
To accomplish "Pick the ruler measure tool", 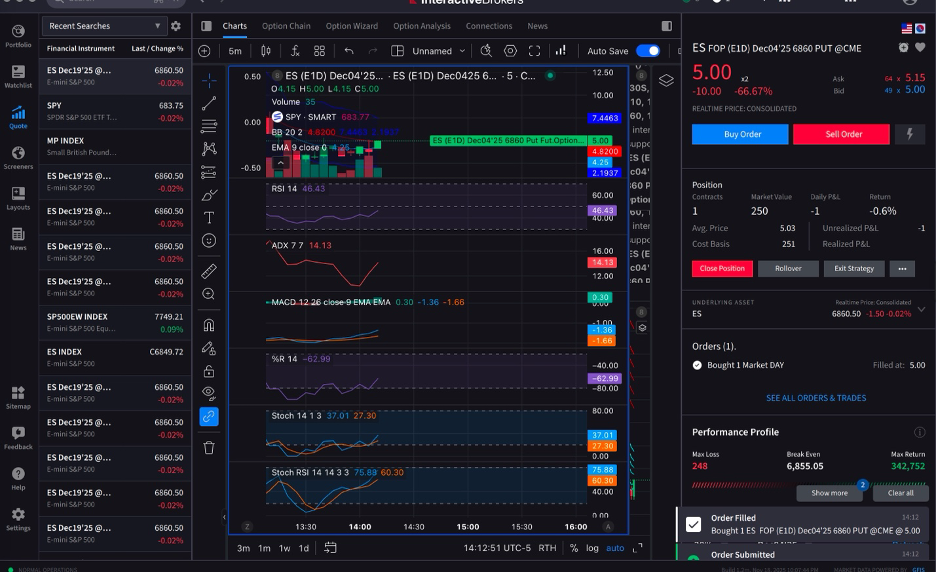I will point(209,271).
